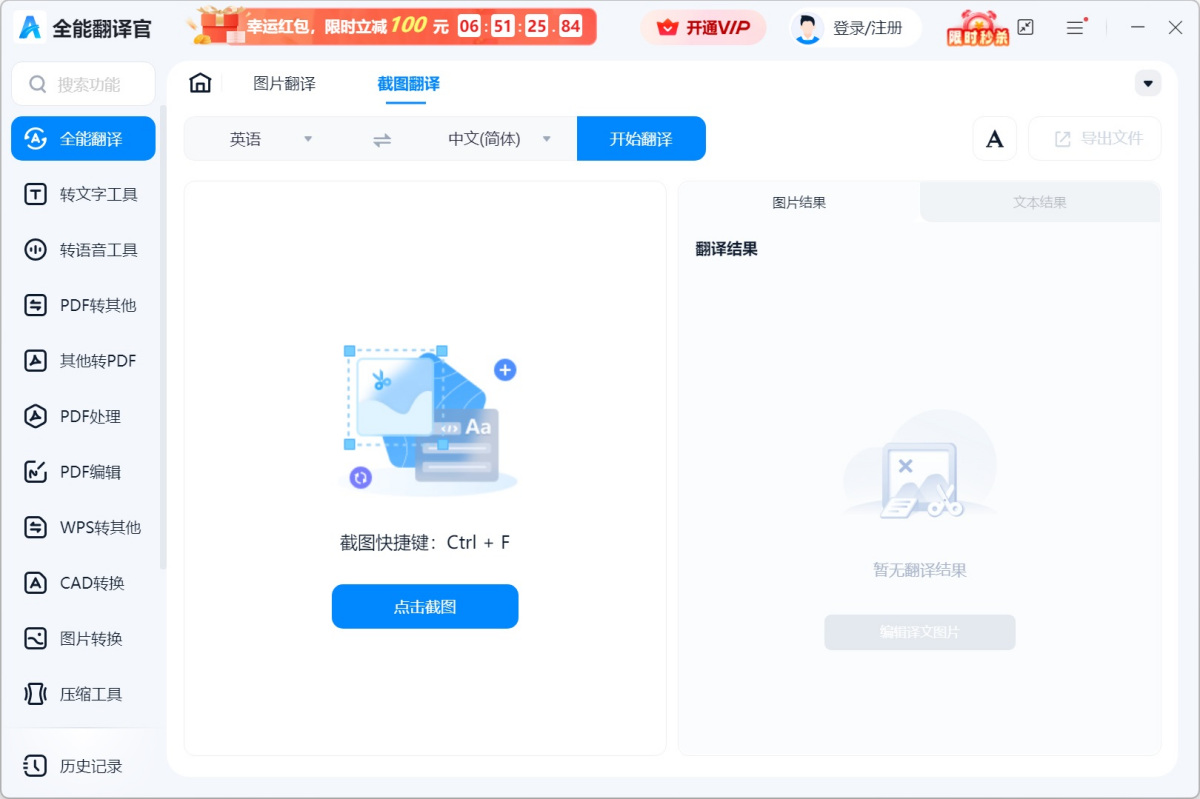This screenshot has width=1200, height=799.
Task: Click the home icon above the tabs
Action: (199, 84)
